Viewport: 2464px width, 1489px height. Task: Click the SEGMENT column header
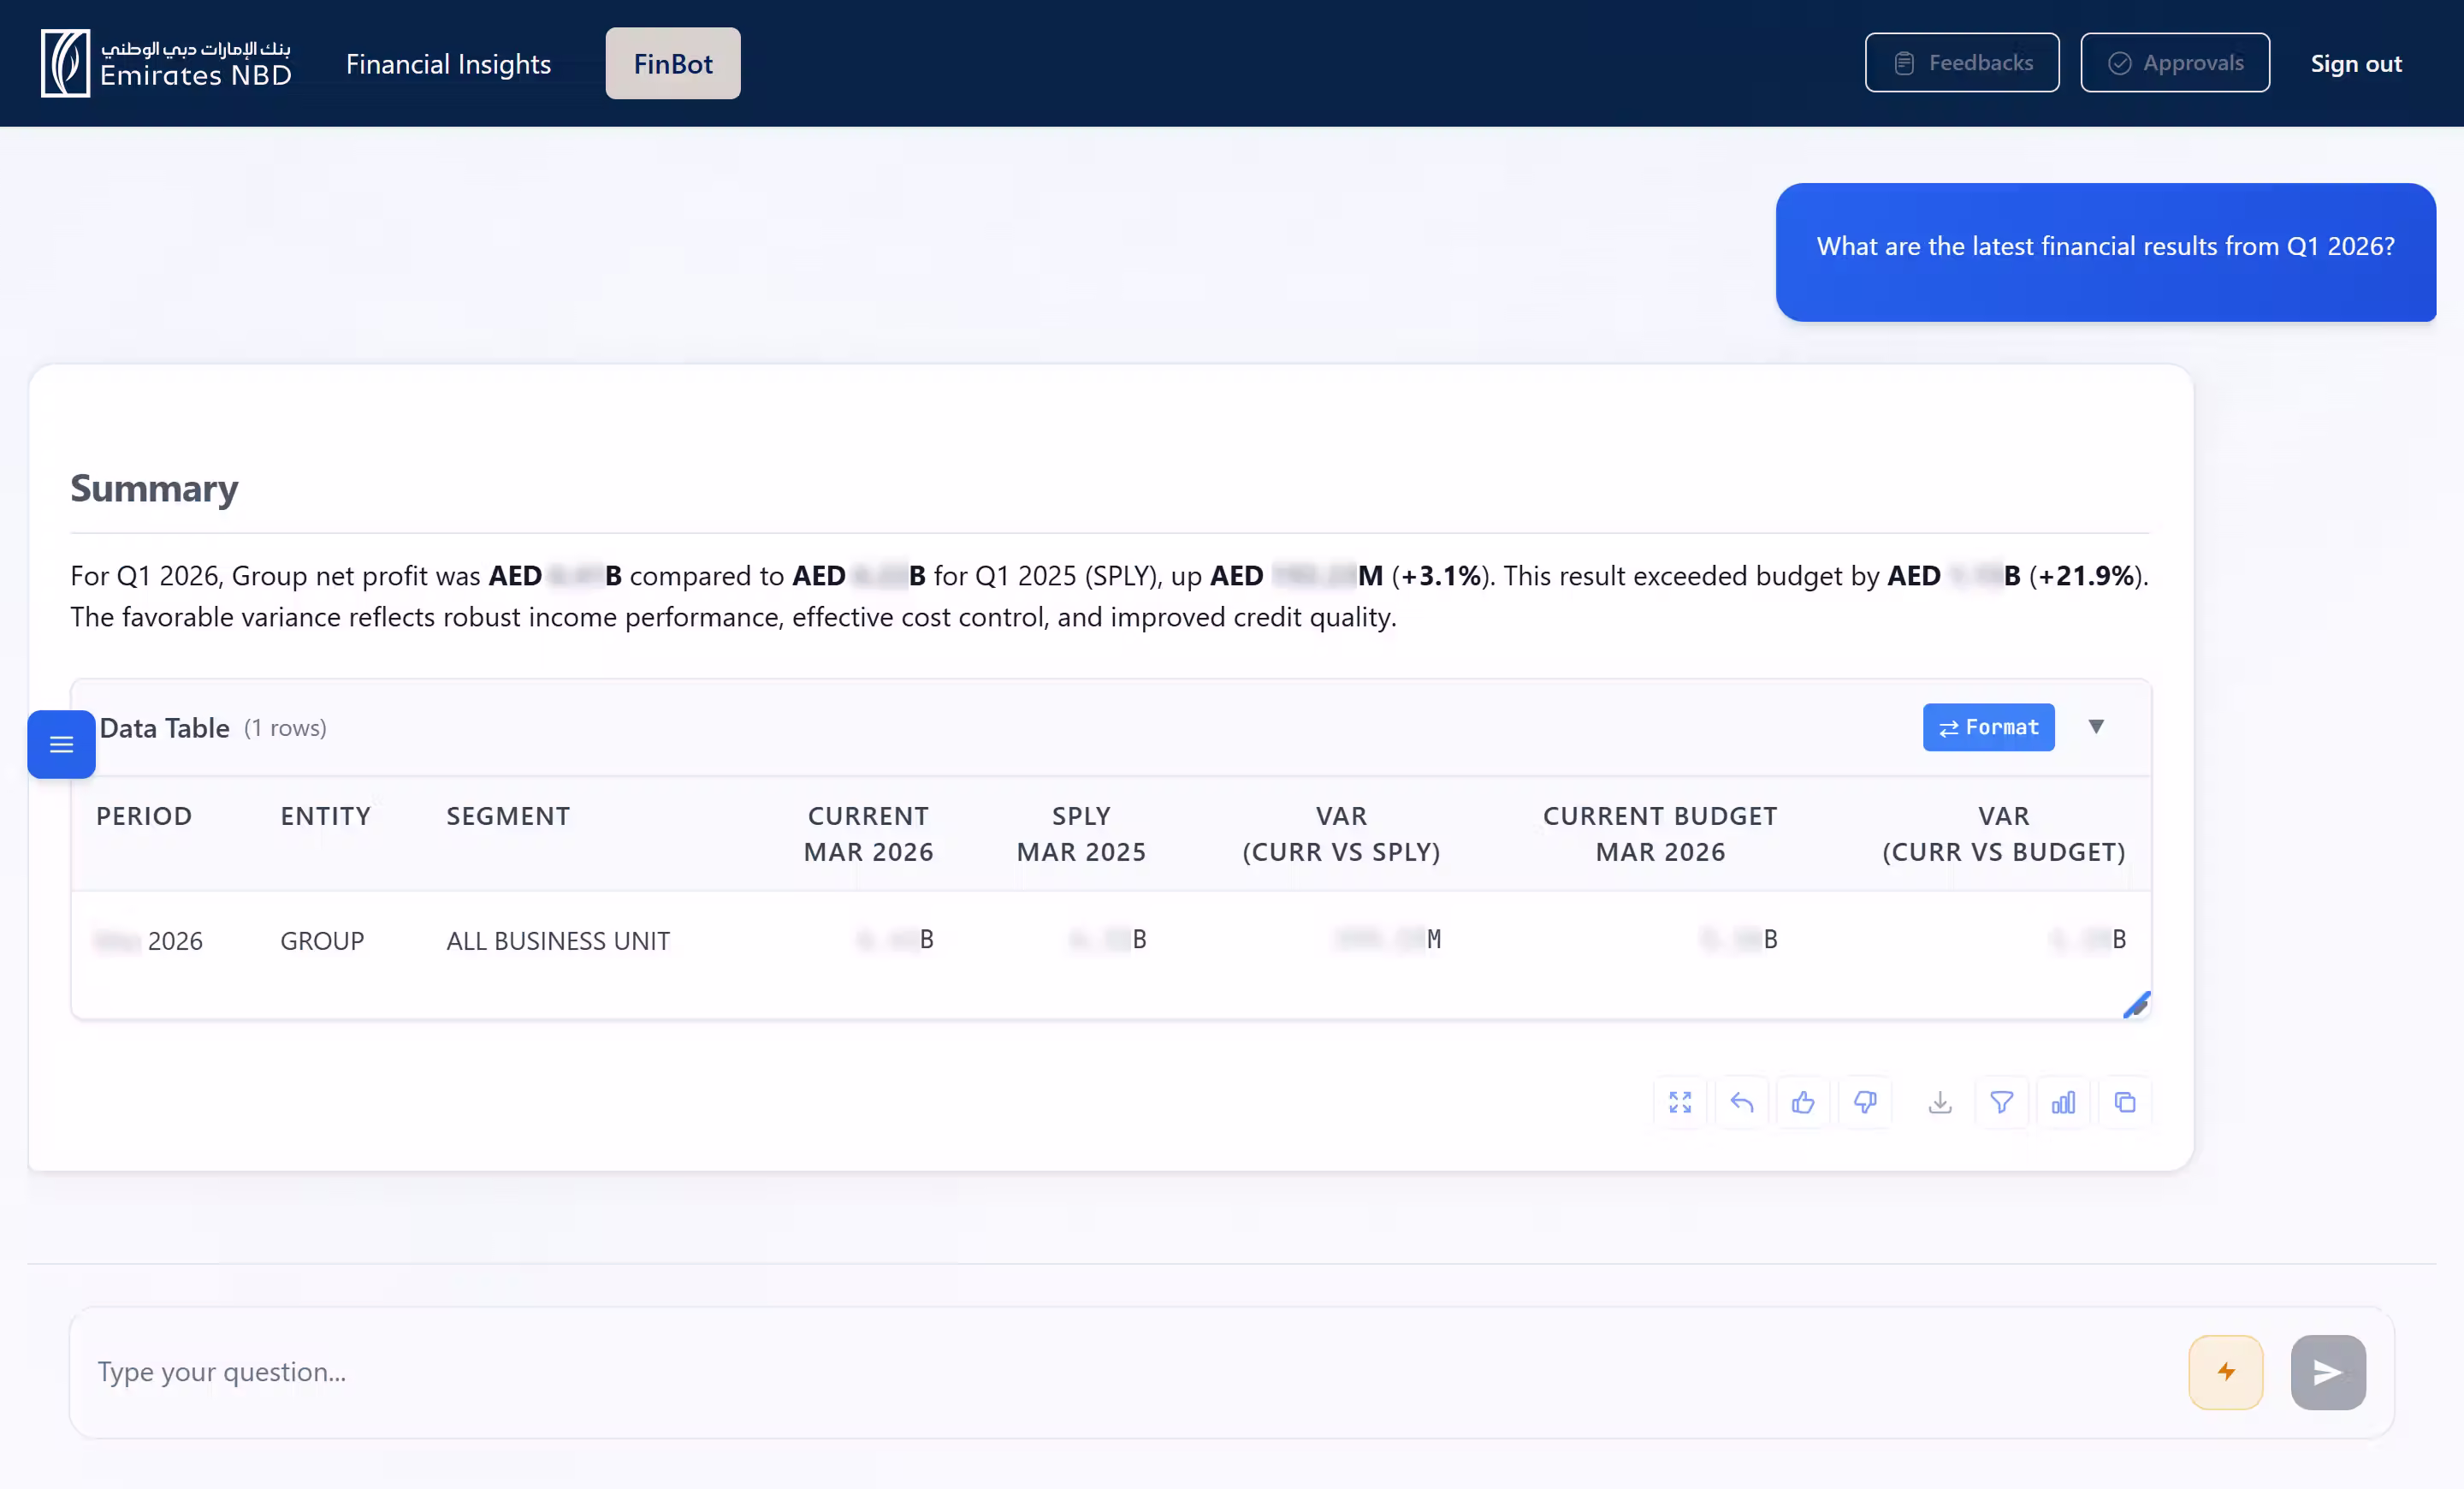tap(508, 816)
